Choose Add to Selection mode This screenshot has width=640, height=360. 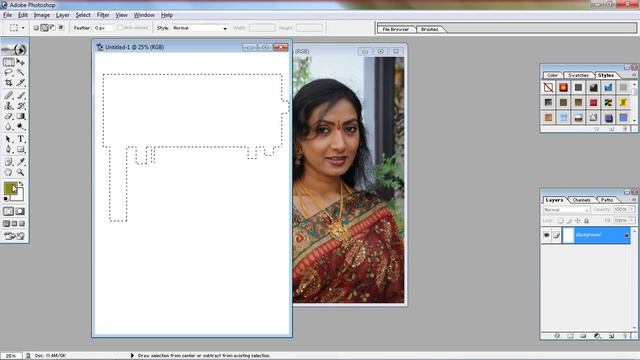pyautogui.click(x=44, y=28)
